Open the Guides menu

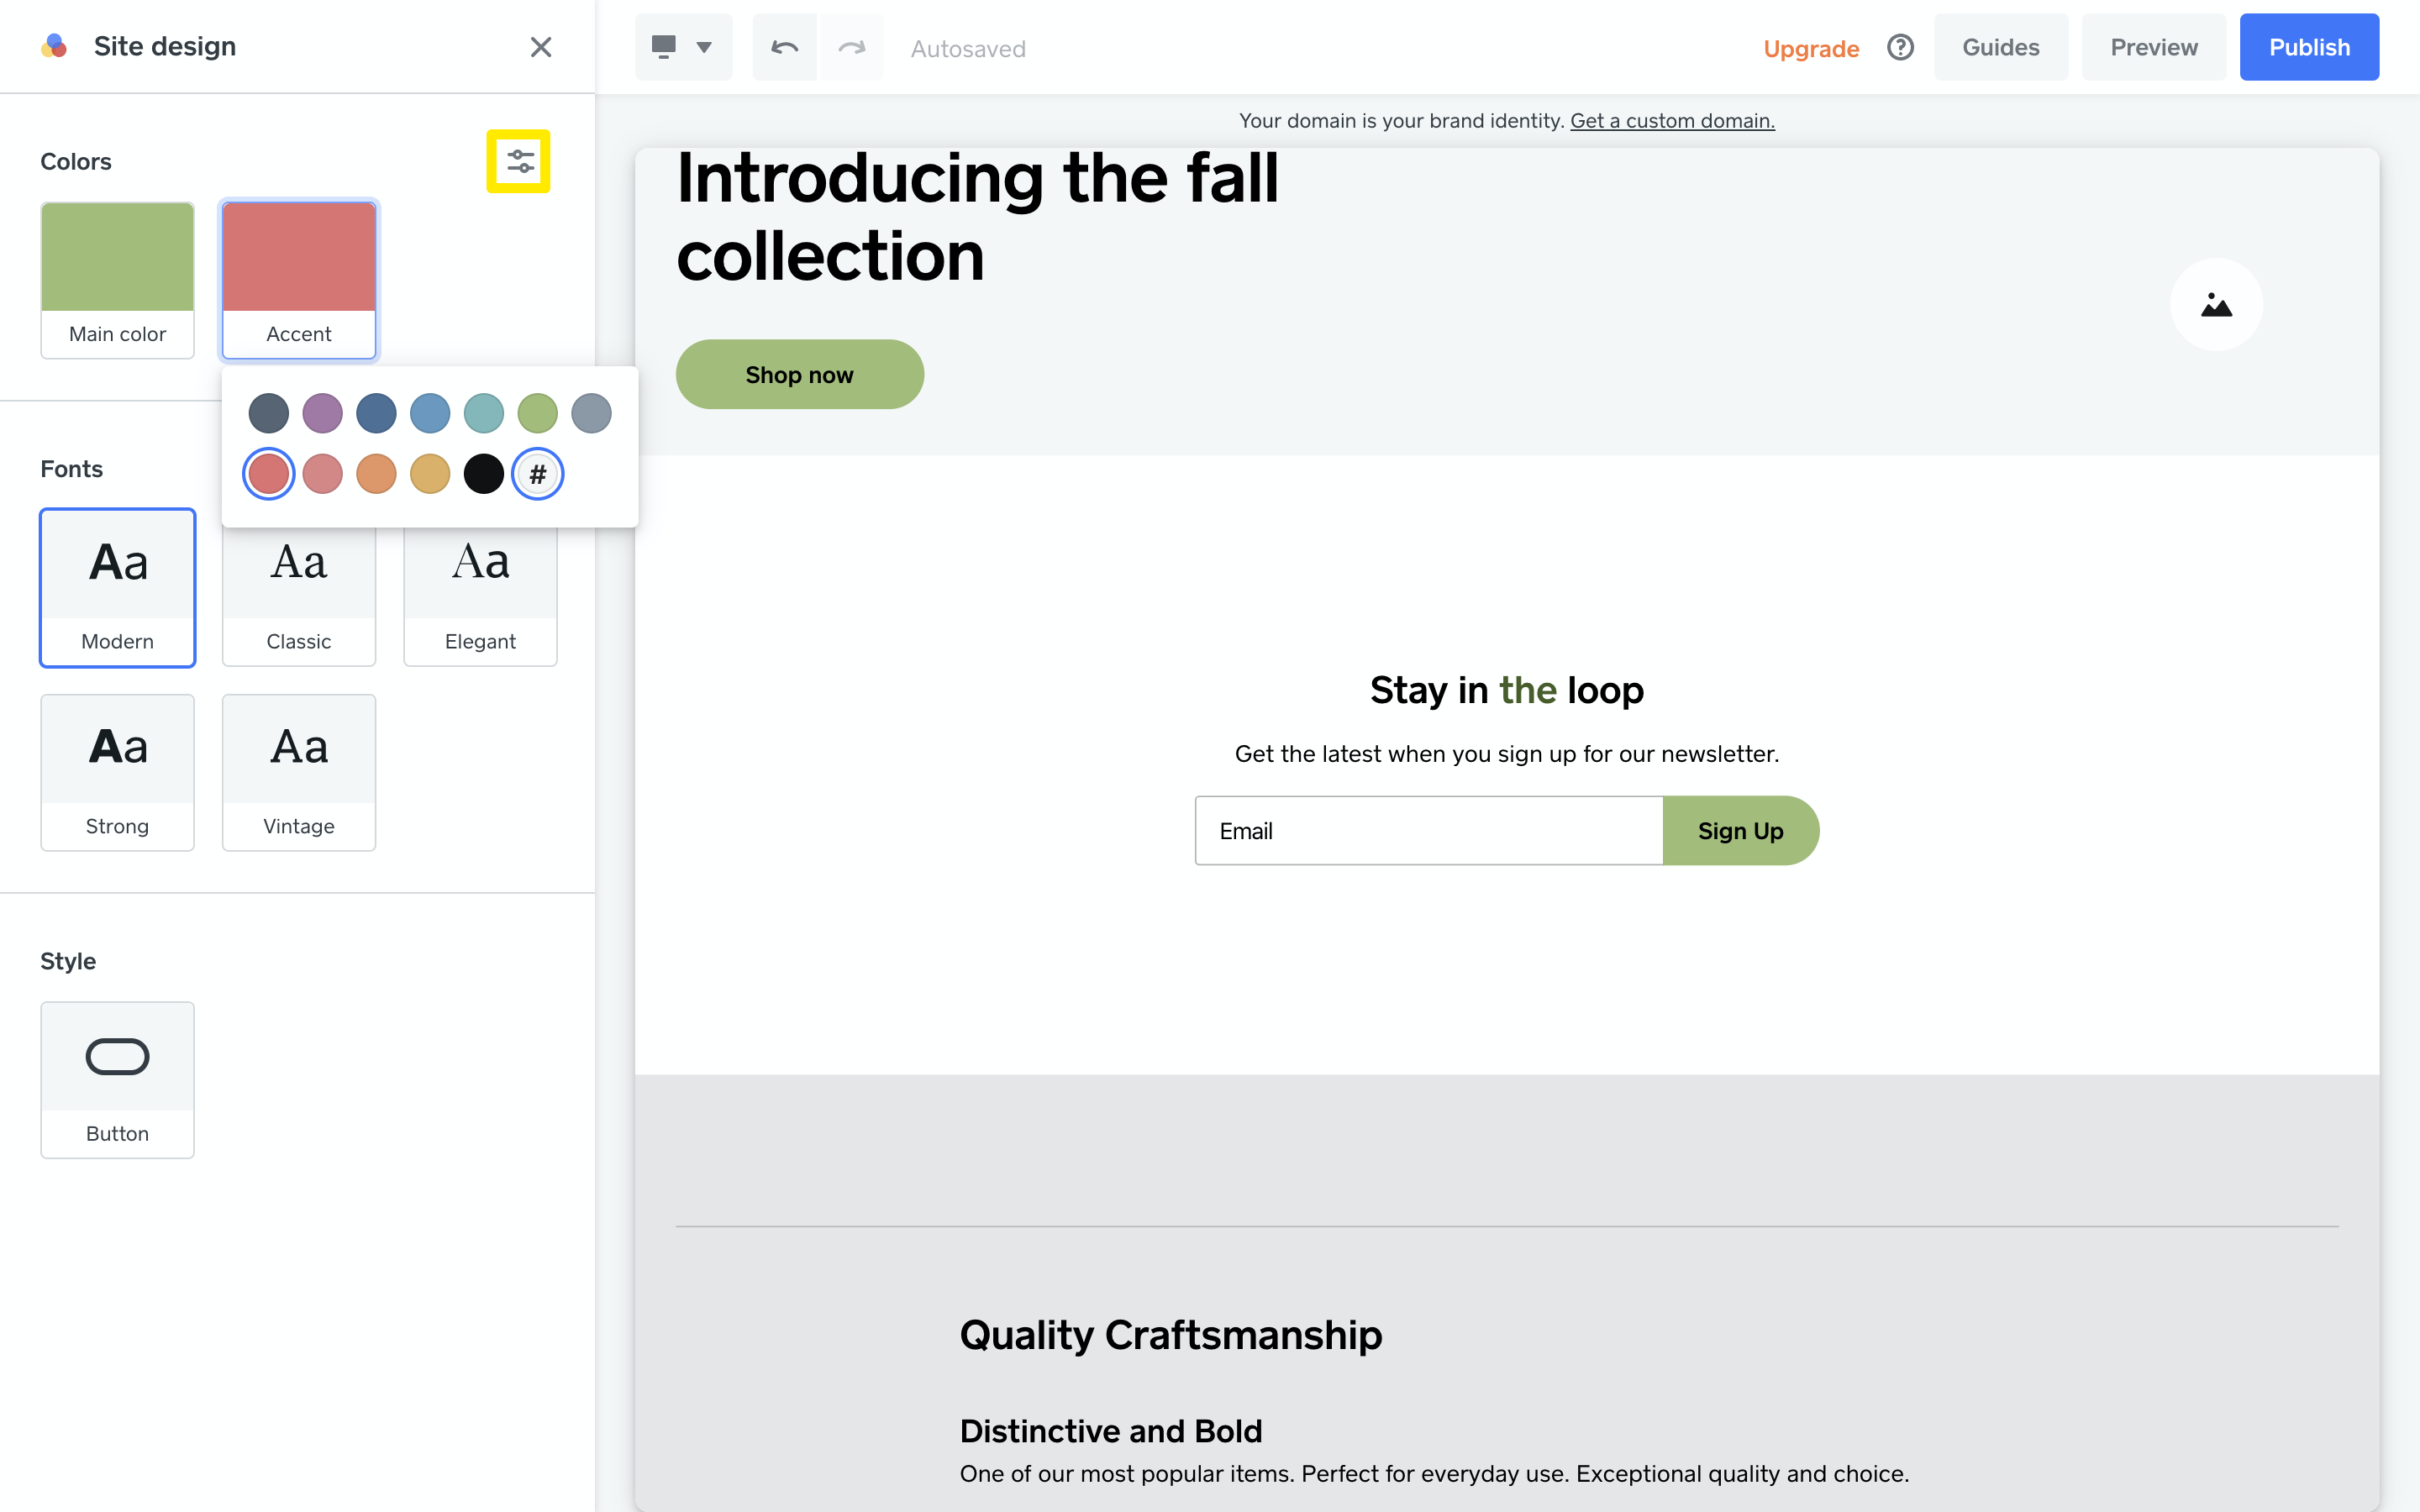(x=2000, y=47)
